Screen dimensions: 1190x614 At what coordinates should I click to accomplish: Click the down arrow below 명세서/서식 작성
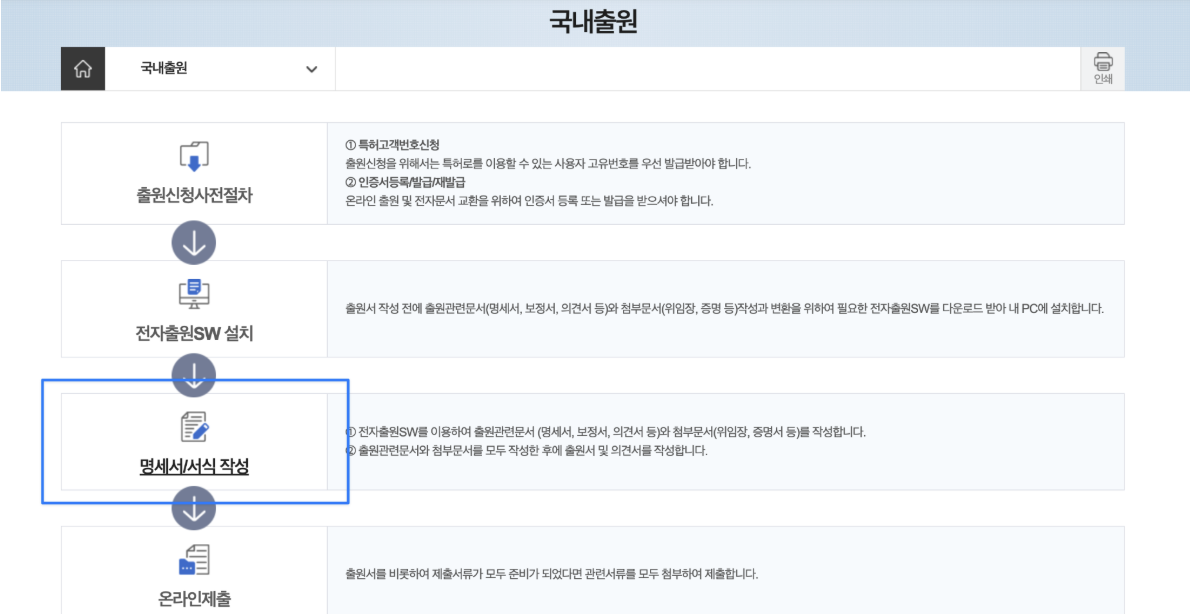click(194, 508)
